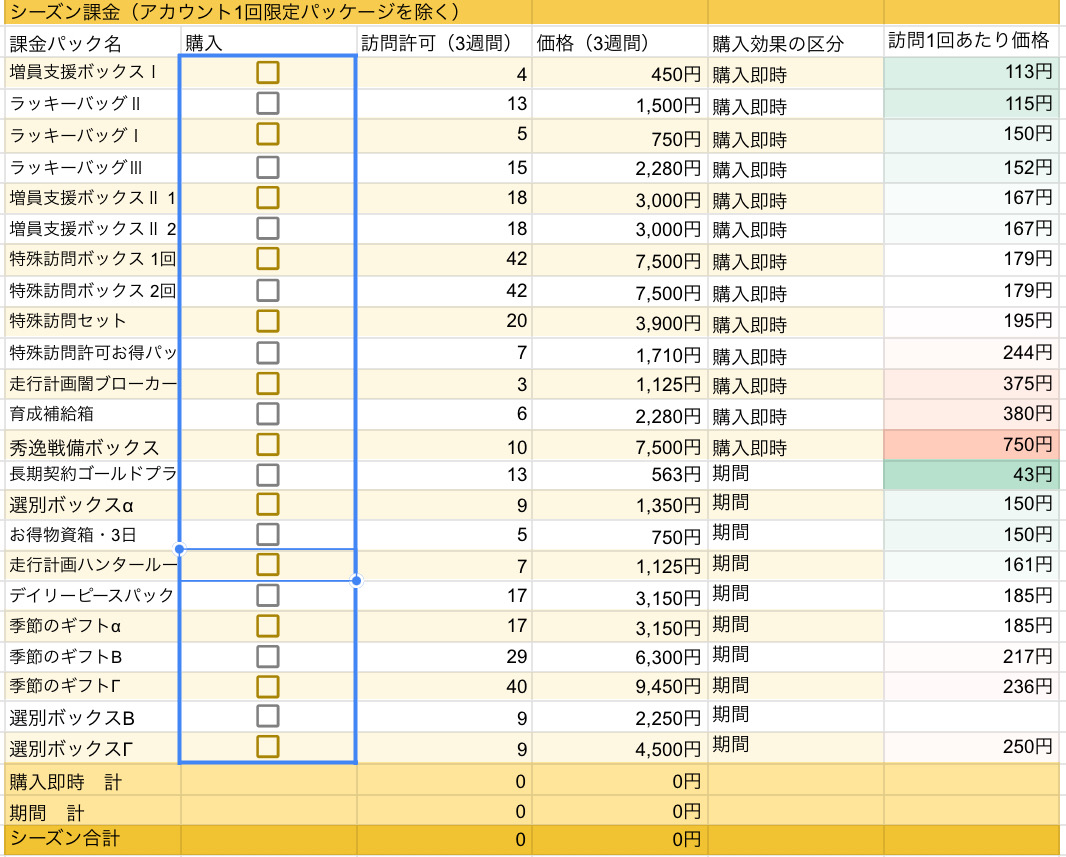
Task: Check the 育成補給箱 purchase checkbox
Action: [x=267, y=413]
